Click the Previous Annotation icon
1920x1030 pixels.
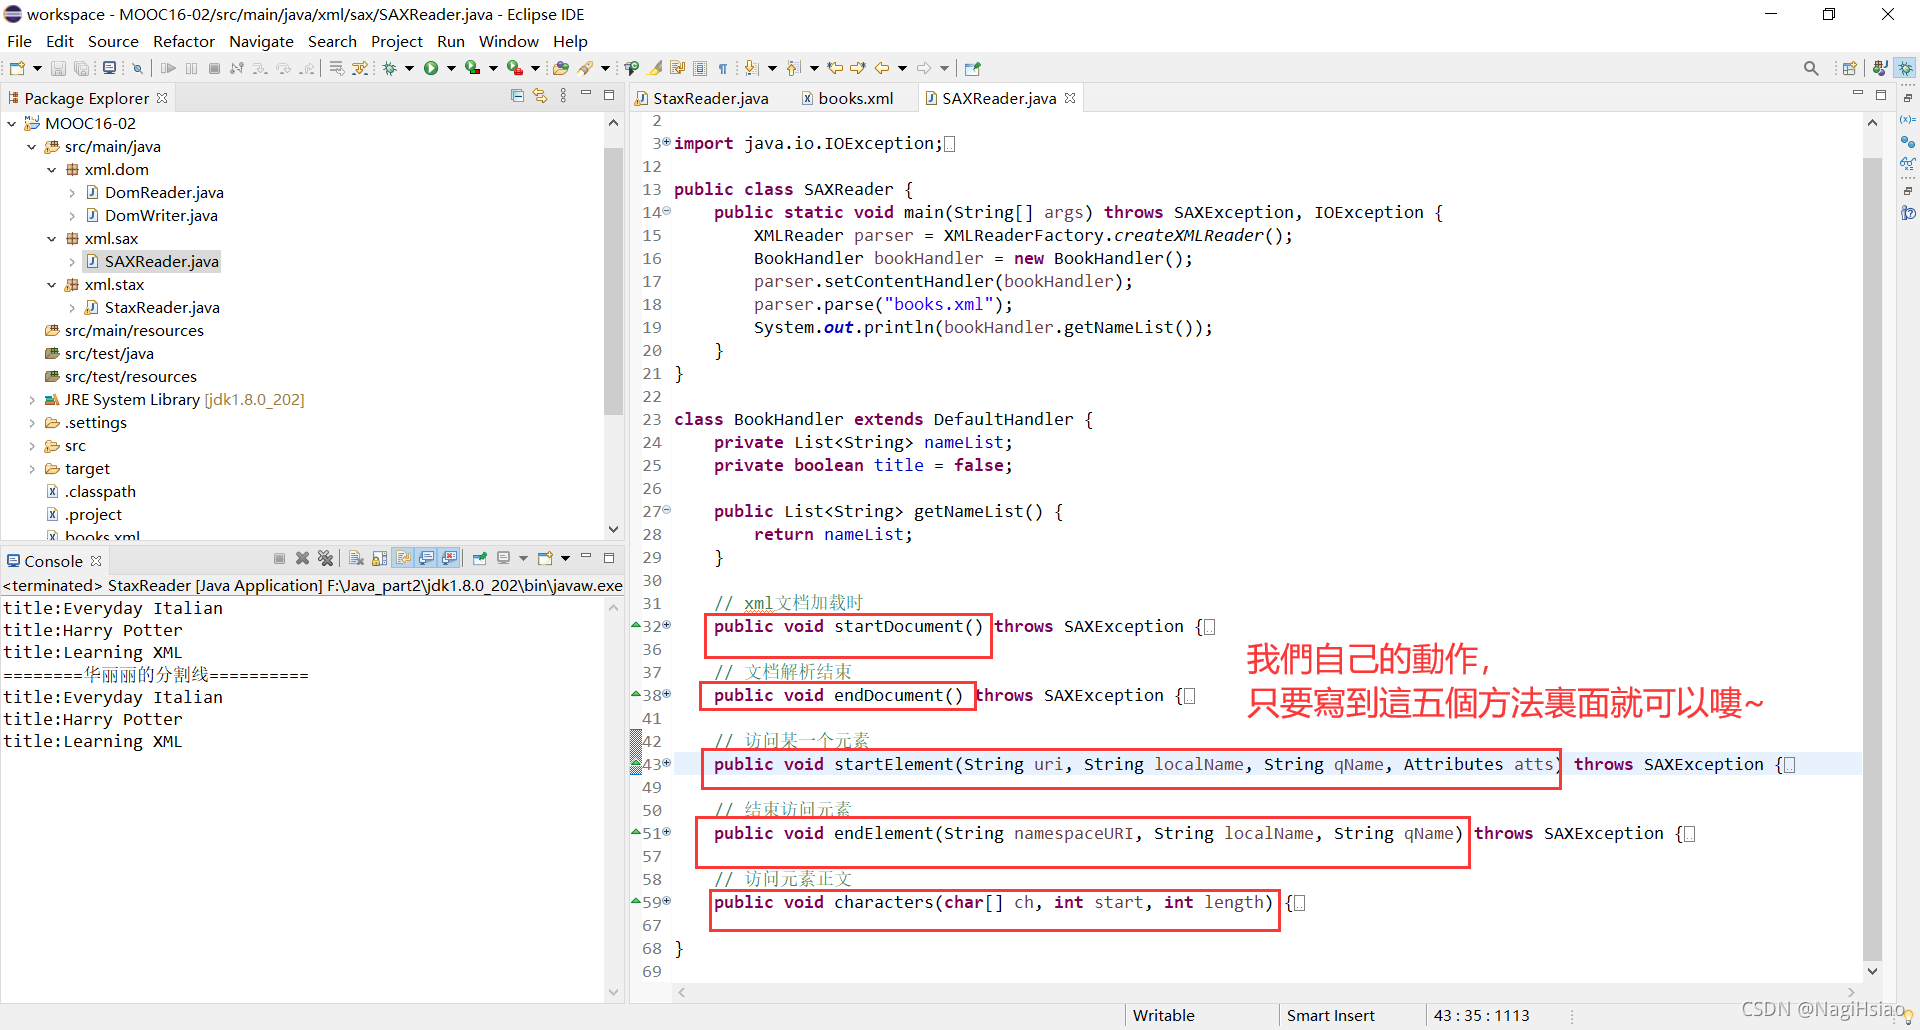792,68
